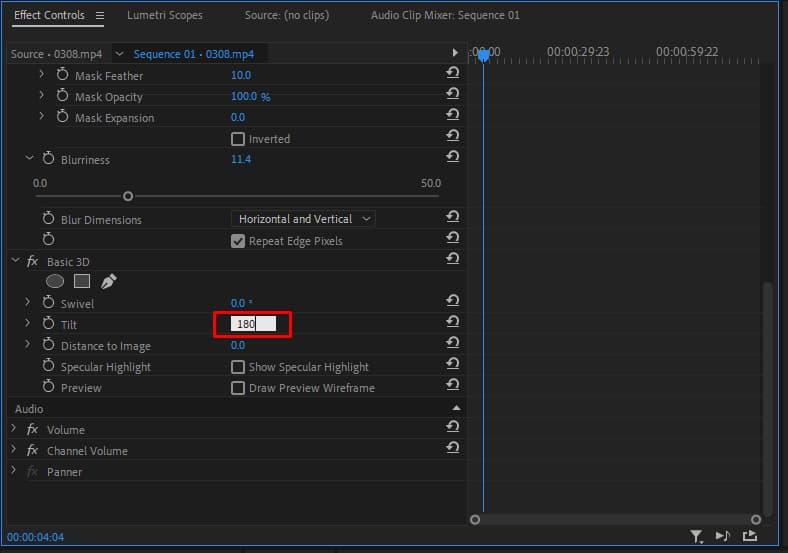Open the Source (no clips) tab

pos(287,16)
